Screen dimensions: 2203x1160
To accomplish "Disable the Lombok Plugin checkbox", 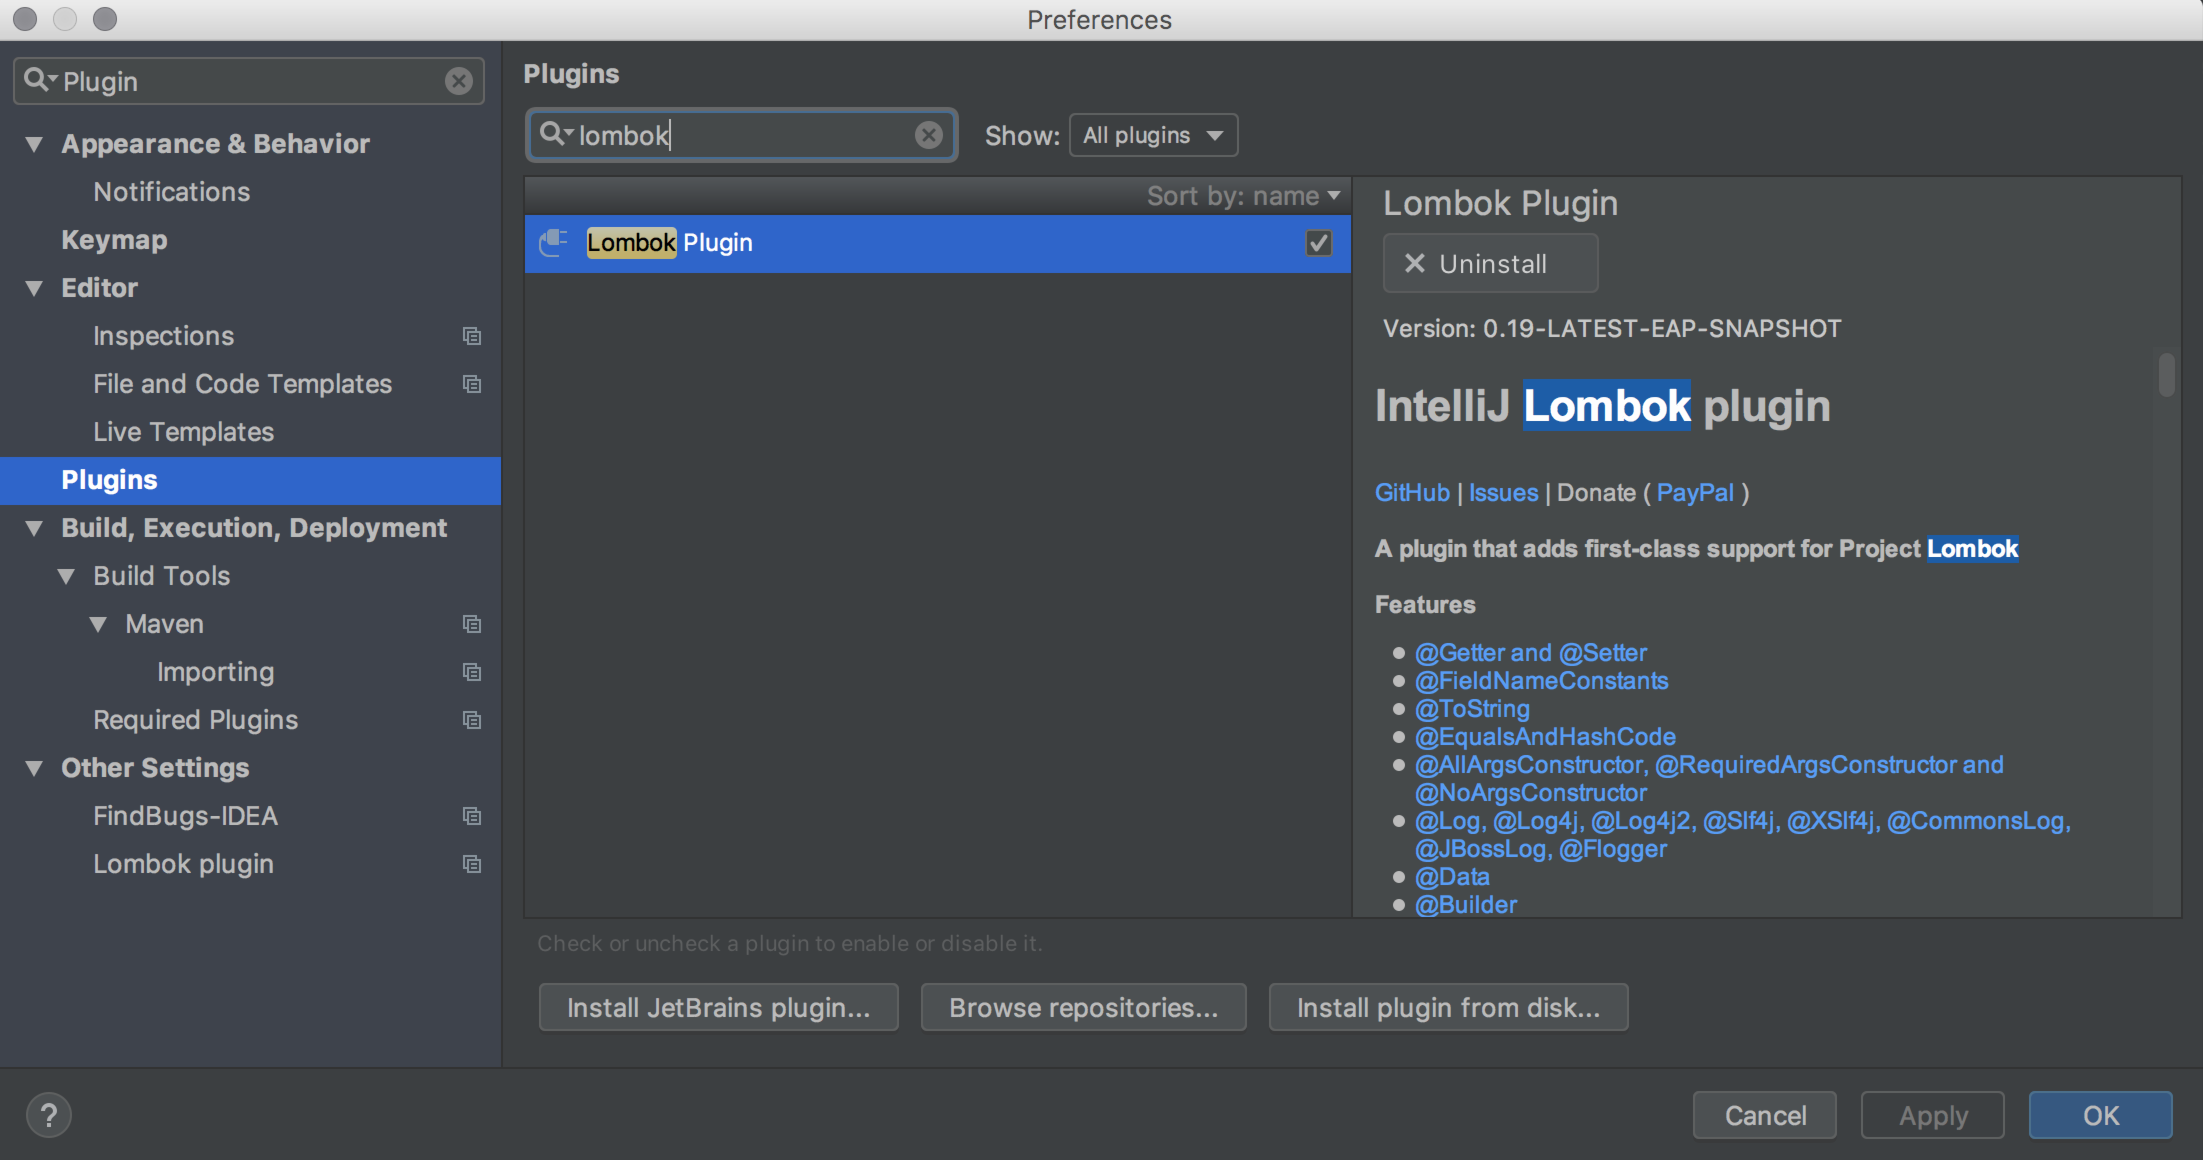I will point(1318,243).
